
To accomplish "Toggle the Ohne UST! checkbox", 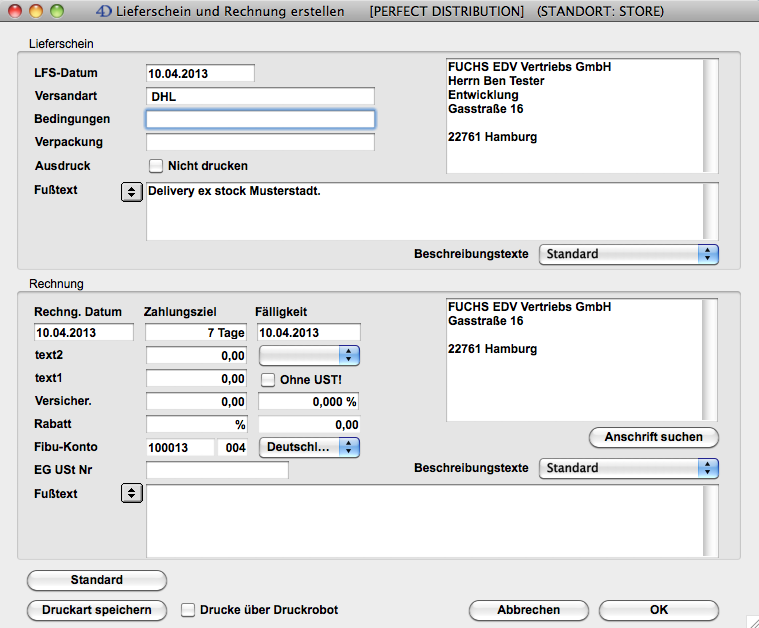I will pos(268,380).
